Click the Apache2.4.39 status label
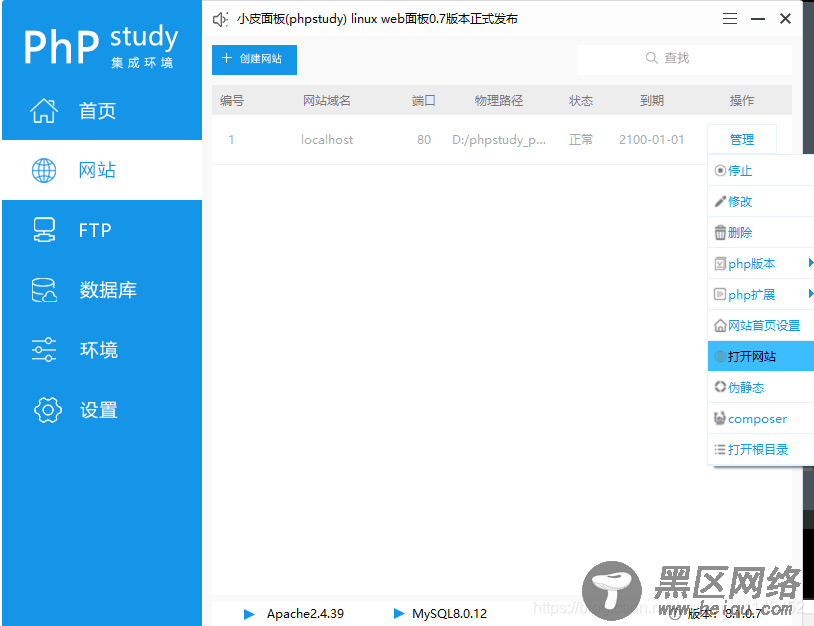 coord(305,614)
